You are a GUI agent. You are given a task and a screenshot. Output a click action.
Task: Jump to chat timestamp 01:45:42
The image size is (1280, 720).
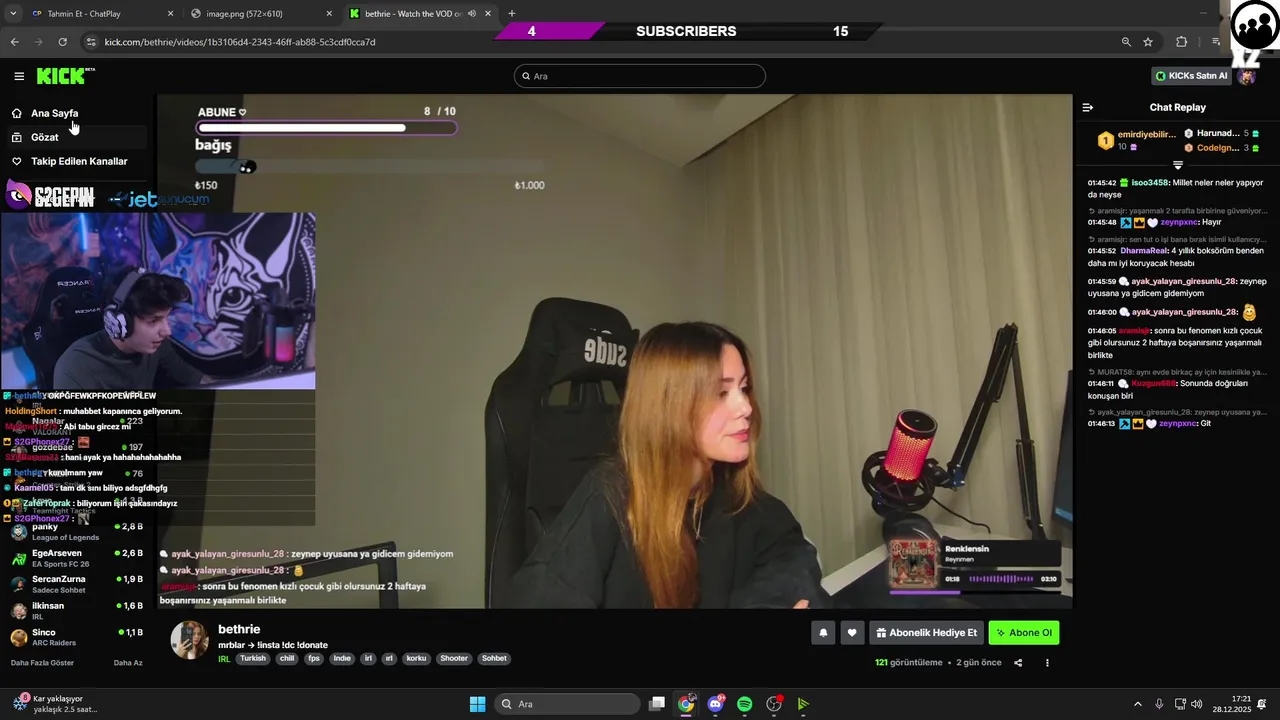(1102, 183)
